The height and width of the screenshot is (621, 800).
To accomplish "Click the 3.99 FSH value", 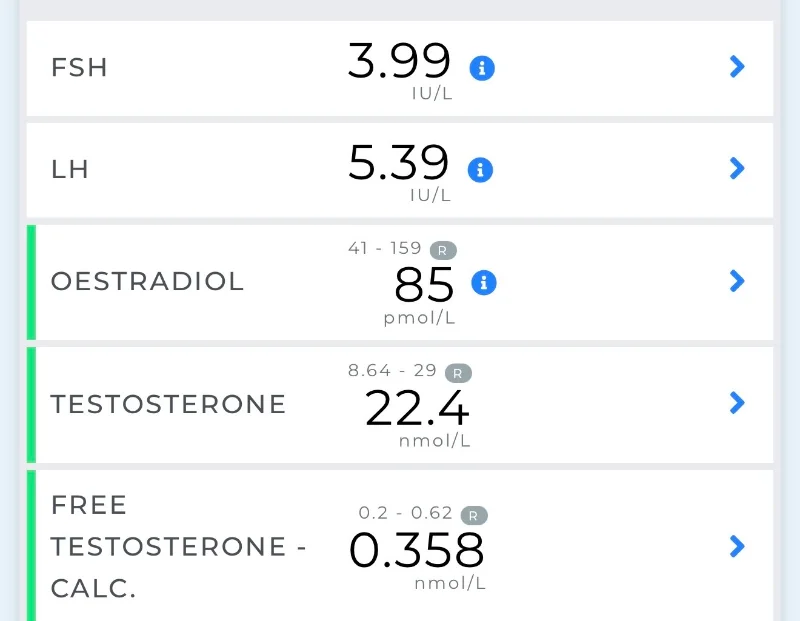I will point(399,61).
